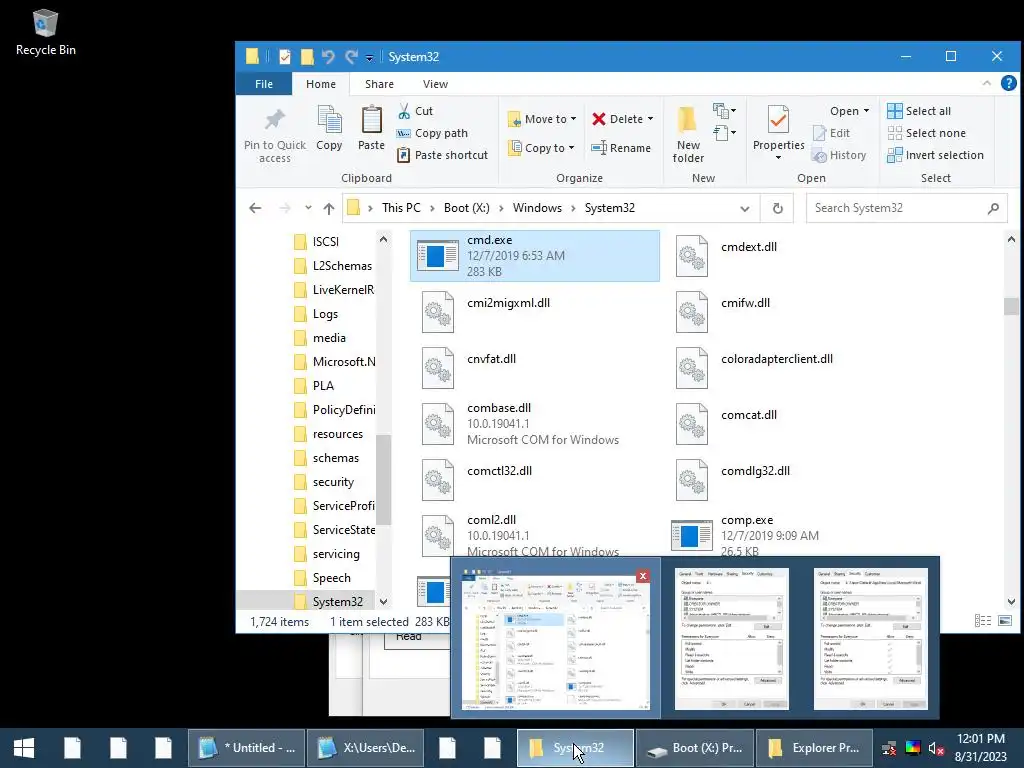Click Select all in ribbon
This screenshot has height=768, width=1024.
click(x=919, y=111)
